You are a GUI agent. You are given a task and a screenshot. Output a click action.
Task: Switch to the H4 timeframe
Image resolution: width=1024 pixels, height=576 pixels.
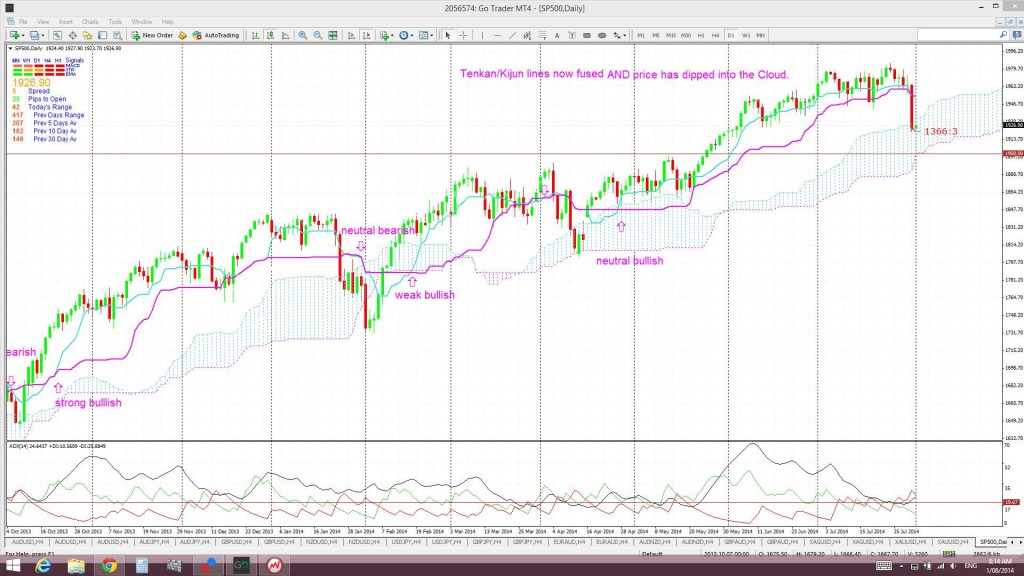[x=716, y=35]
